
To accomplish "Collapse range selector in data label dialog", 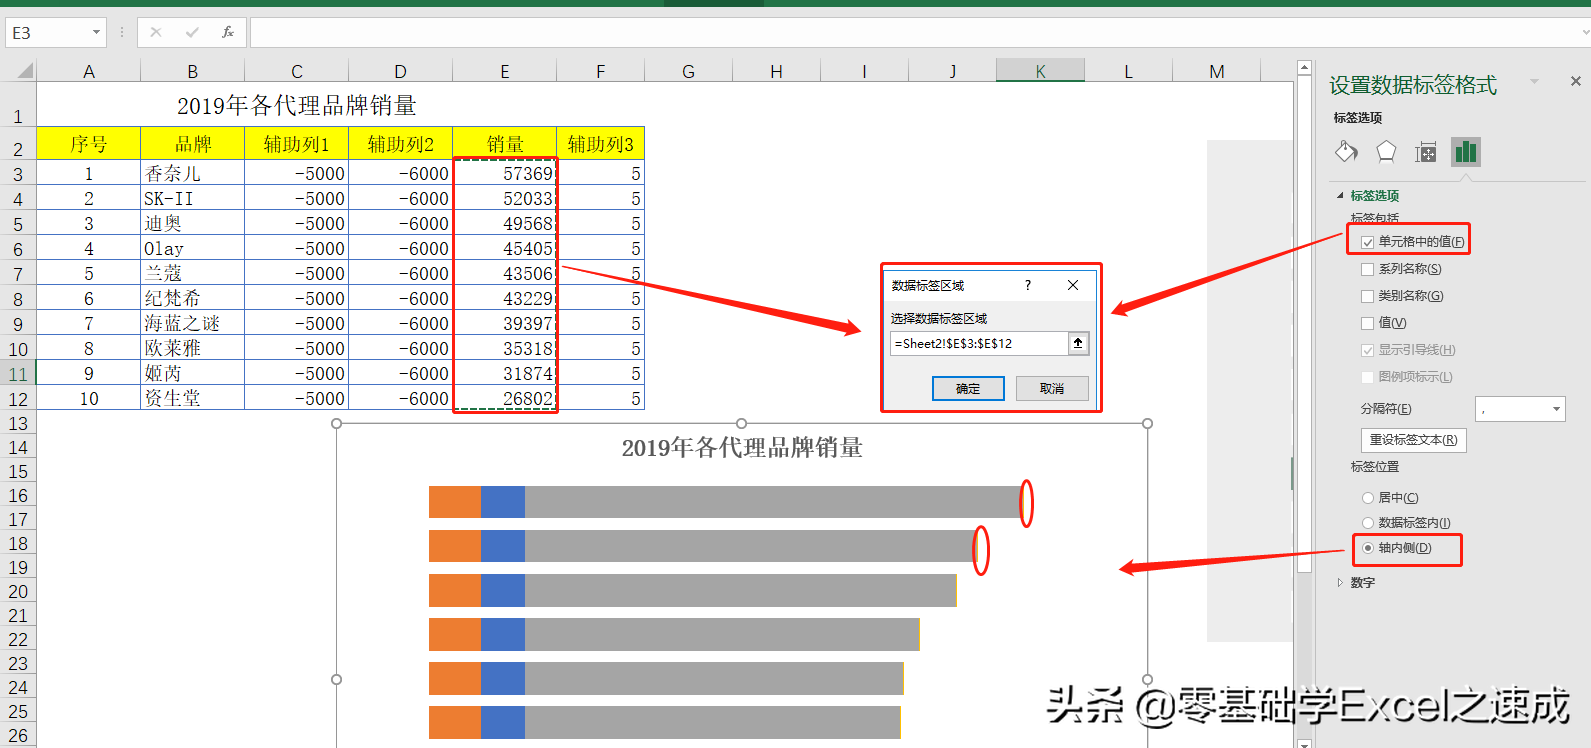I will (x=1078, y=343).
